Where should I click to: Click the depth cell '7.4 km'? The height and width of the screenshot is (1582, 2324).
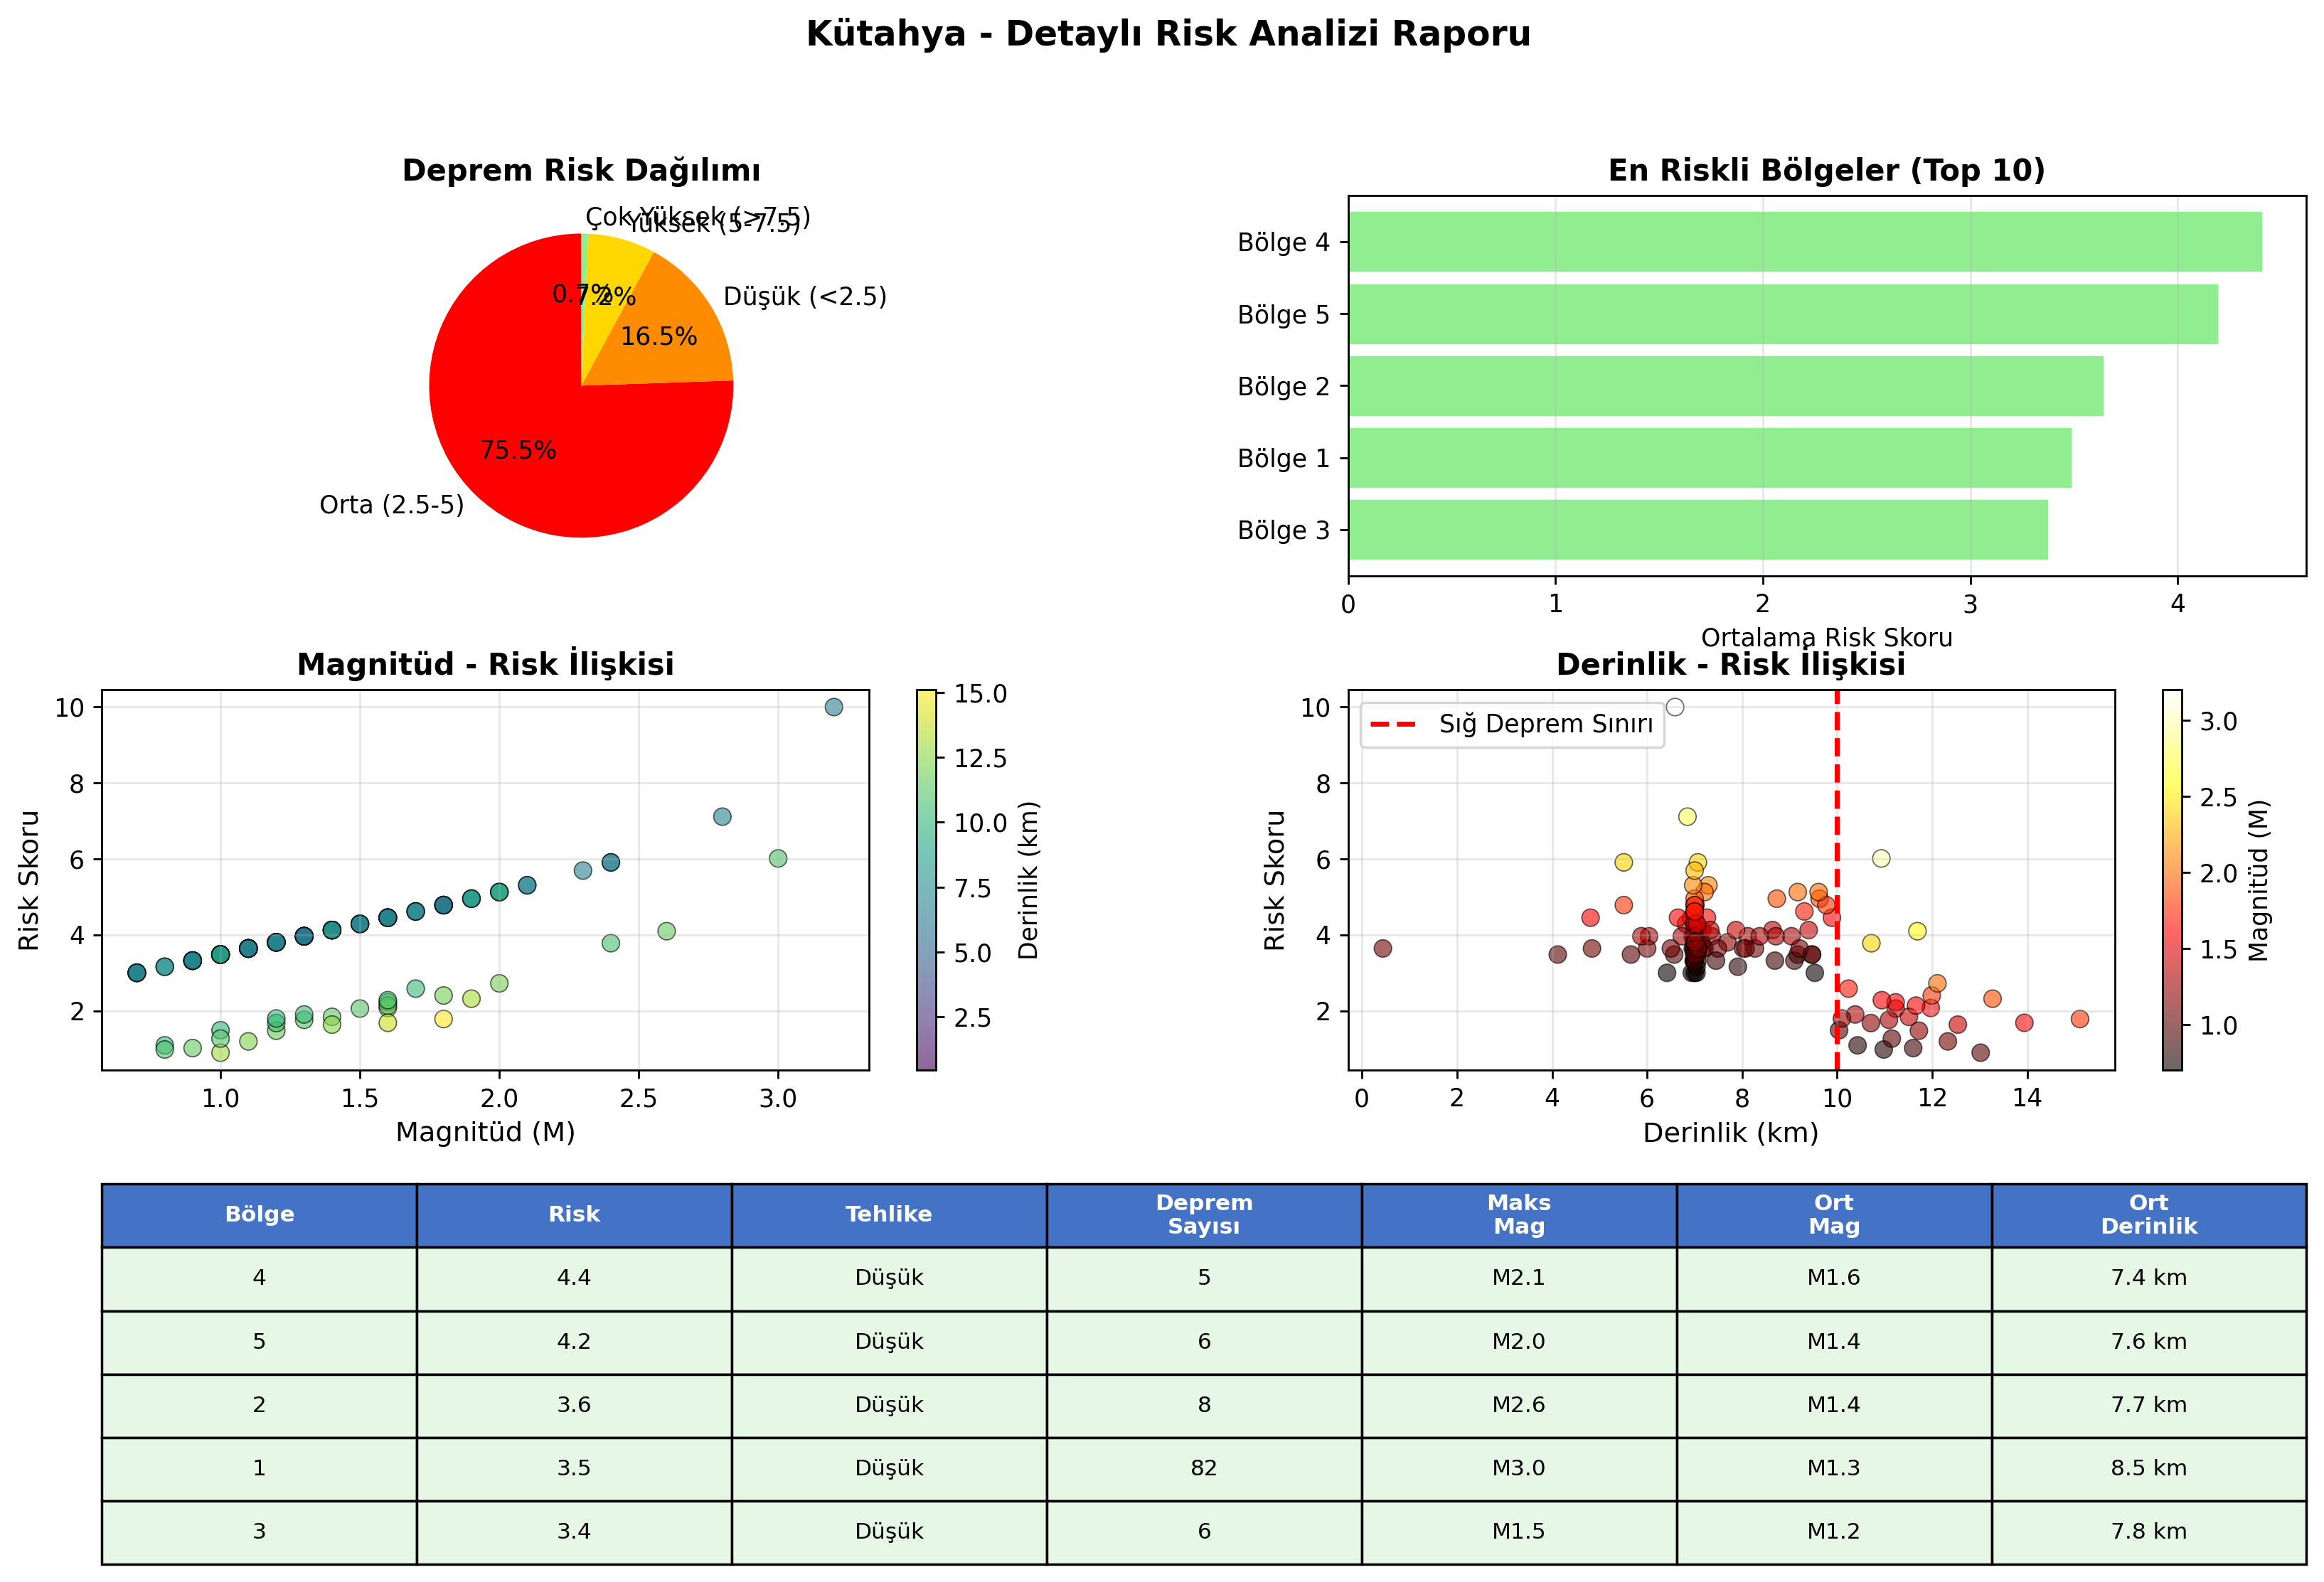click(2149, 1278)
